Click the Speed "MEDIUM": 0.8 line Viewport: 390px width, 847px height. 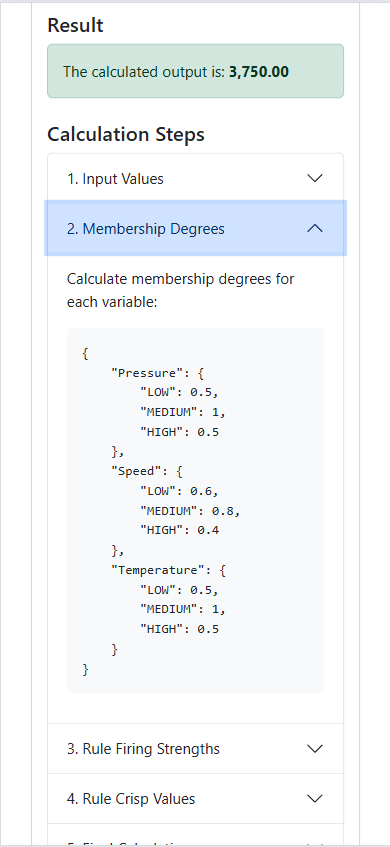[x=190, y=510]
